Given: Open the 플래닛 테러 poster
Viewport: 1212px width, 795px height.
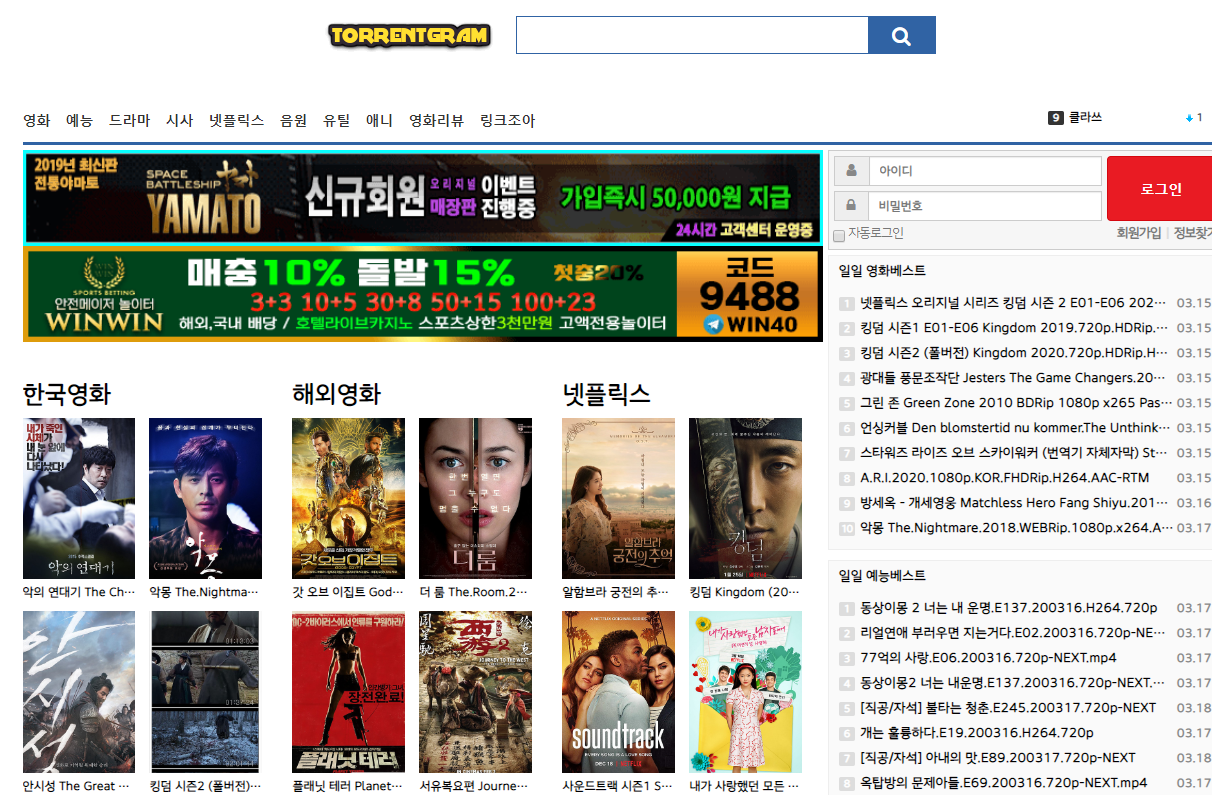Looking at the screenshot, I should pos(349,692).
